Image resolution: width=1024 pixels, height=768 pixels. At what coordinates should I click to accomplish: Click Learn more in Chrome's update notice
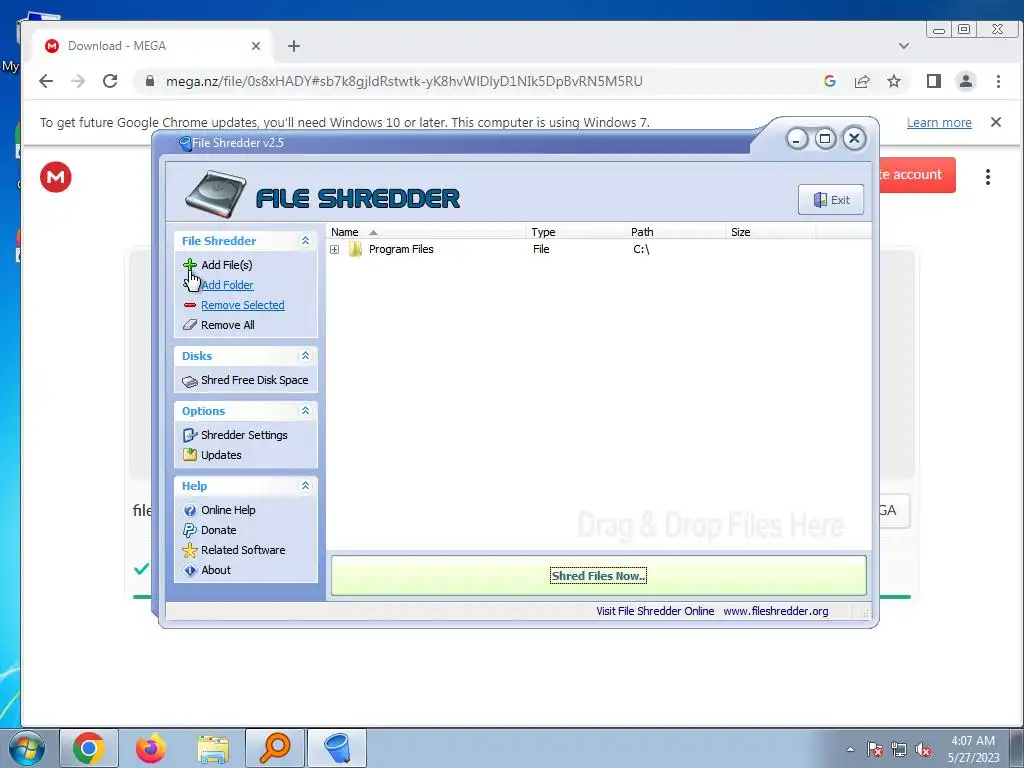[939, 123]
